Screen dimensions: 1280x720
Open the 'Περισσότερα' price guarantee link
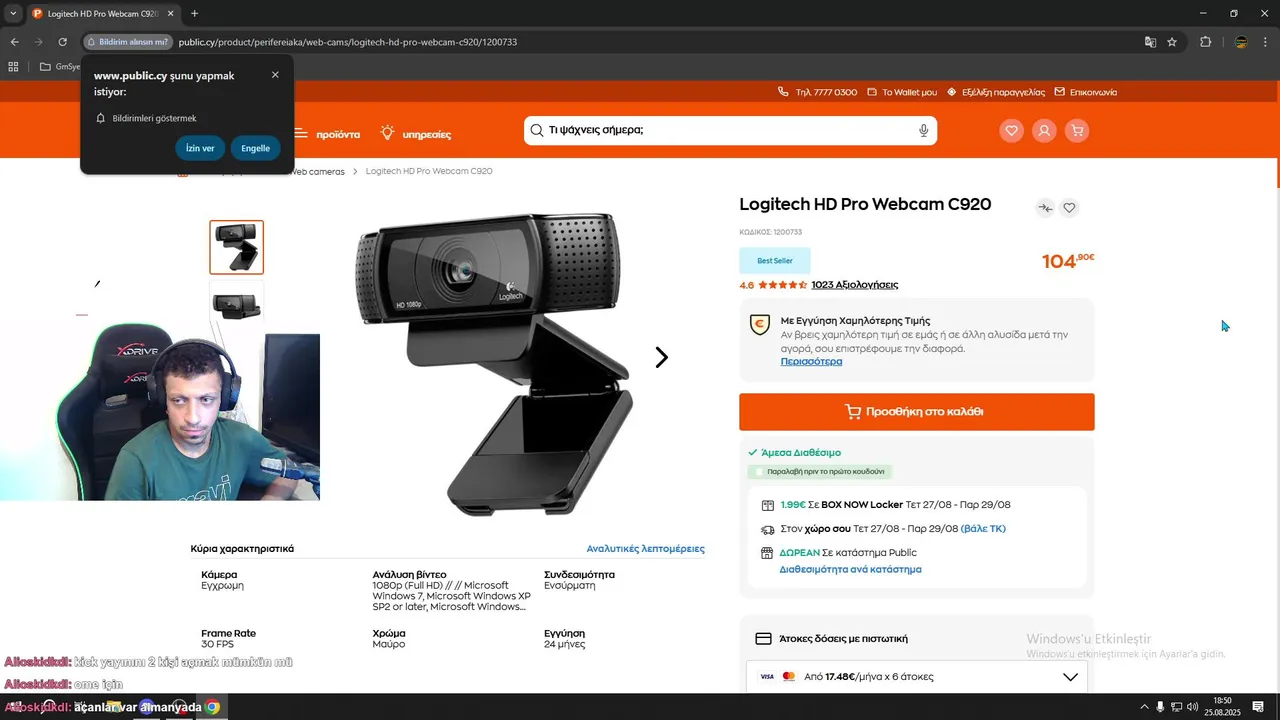pyautogui.click(x=811, y=362)
